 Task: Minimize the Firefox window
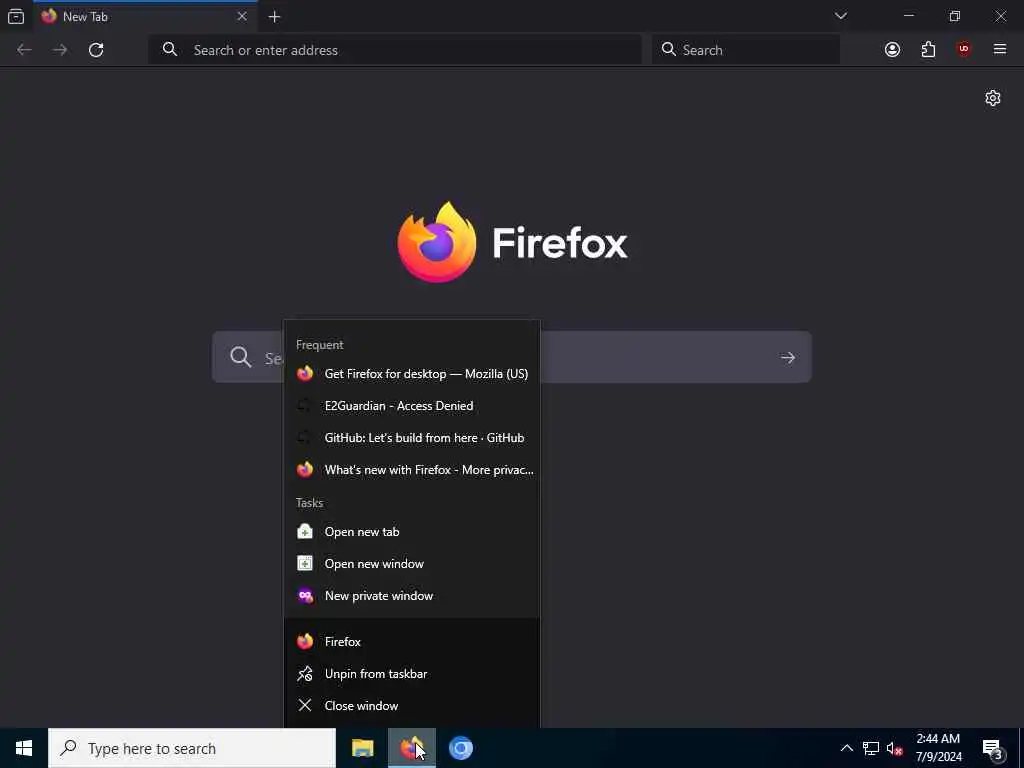point(908,16)
